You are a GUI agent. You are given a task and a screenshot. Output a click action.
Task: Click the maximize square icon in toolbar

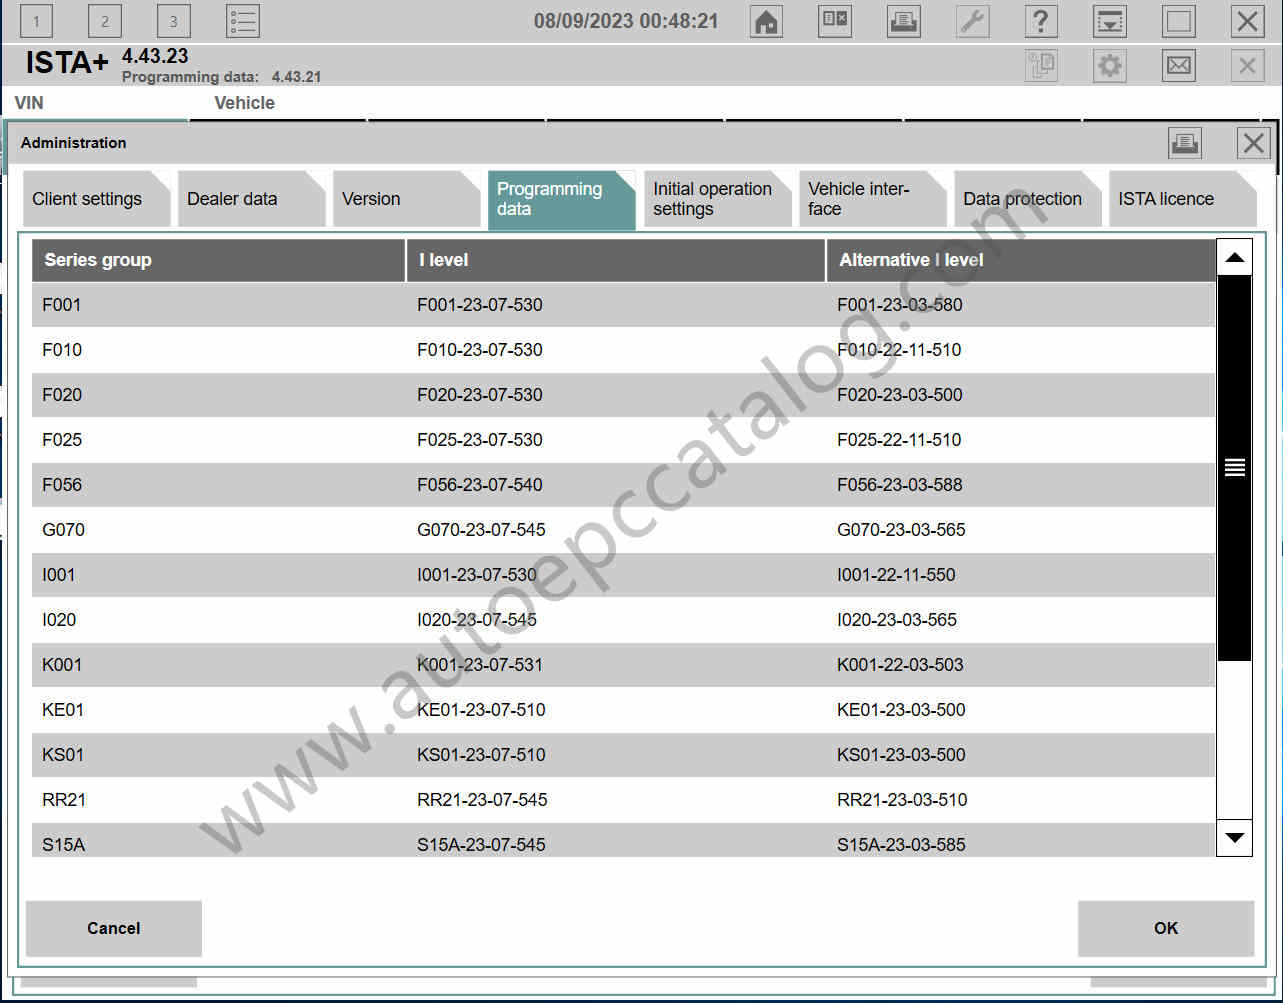click(1179, 21)
